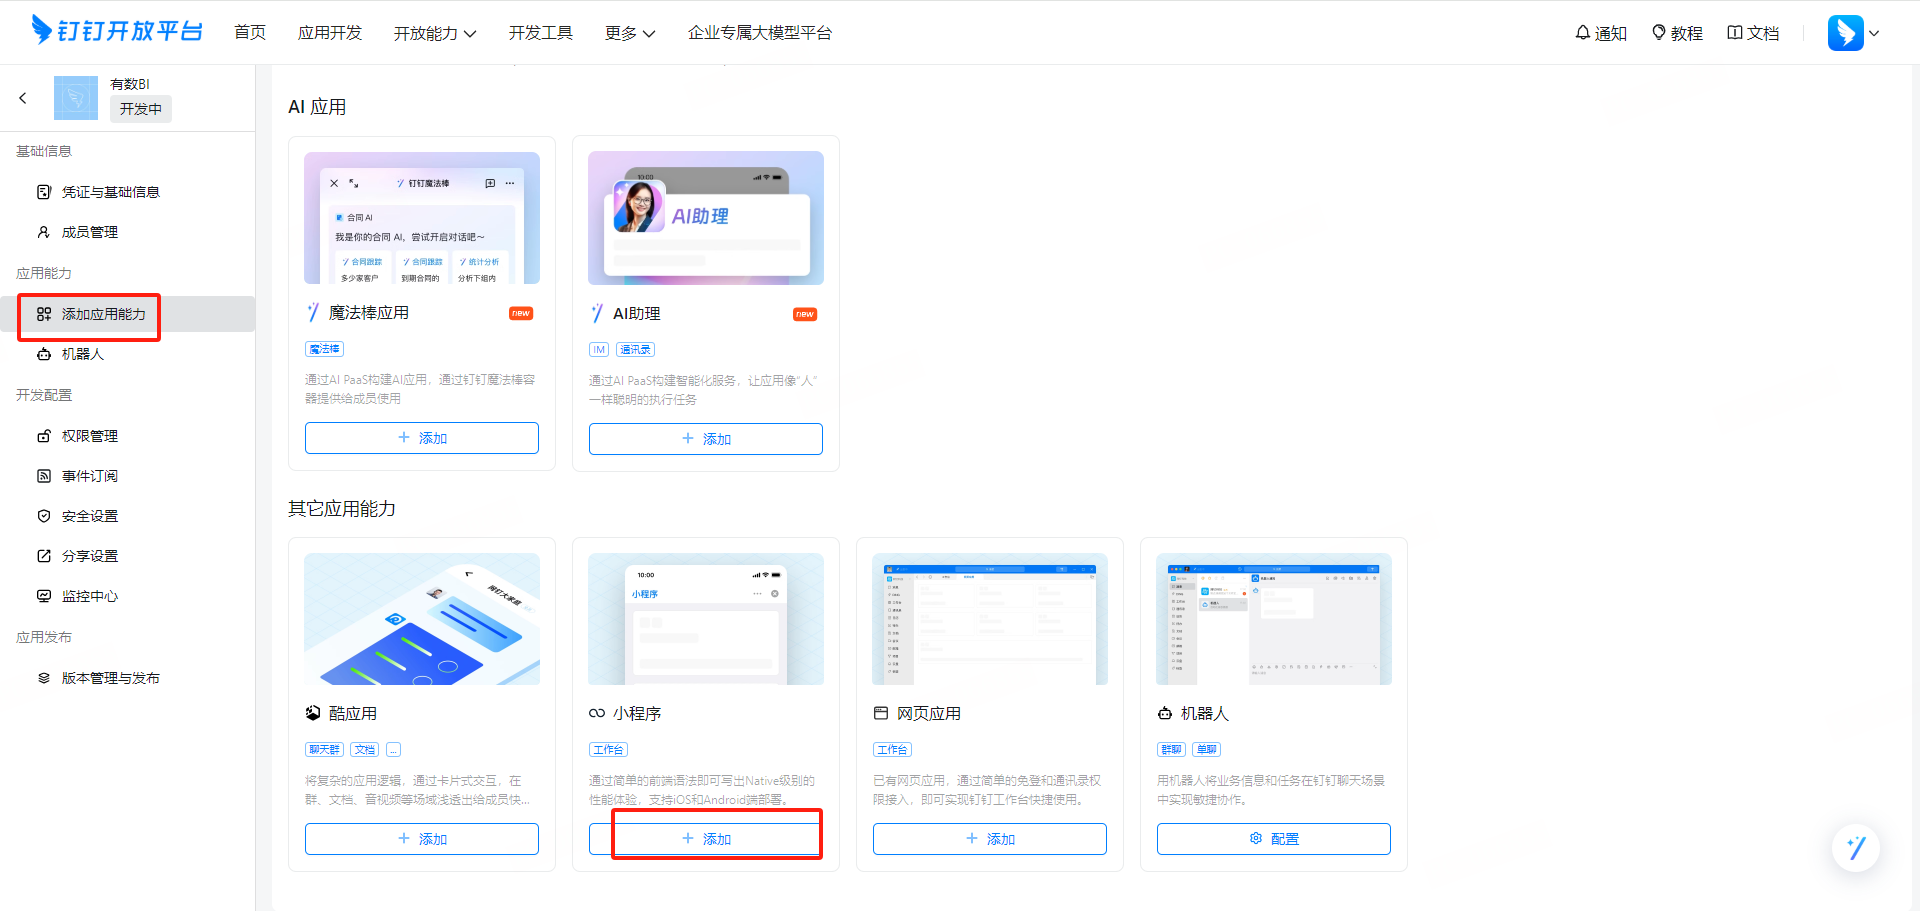
Task: Open the 教程 tutorial link
Action: [1677, 33]
